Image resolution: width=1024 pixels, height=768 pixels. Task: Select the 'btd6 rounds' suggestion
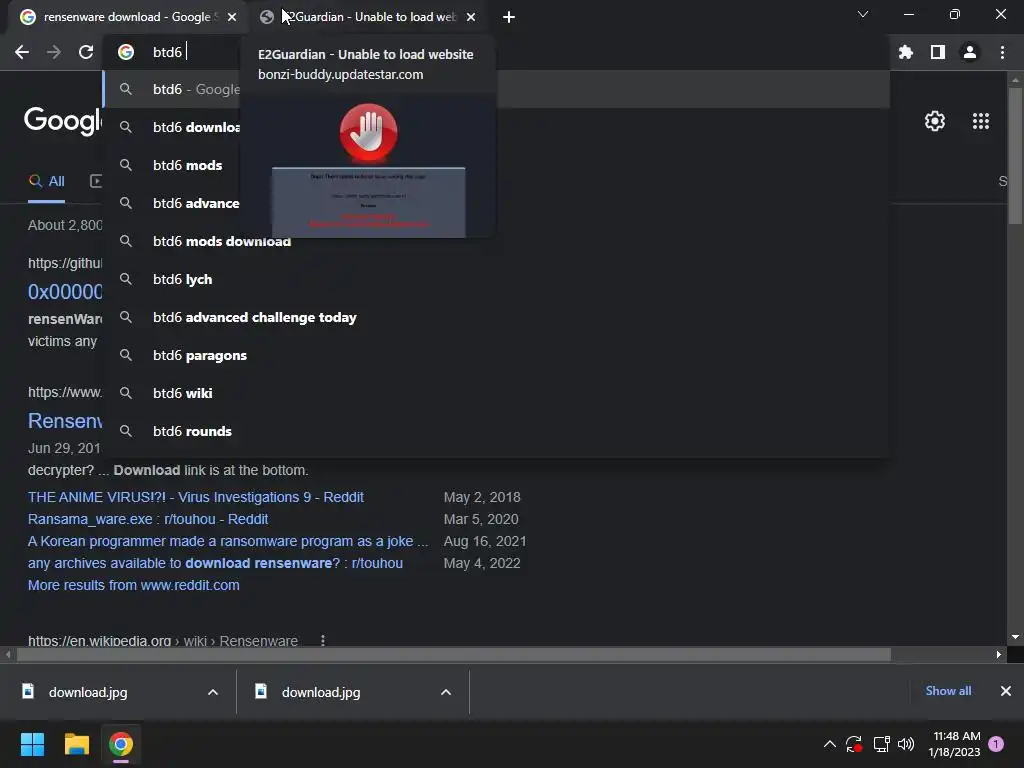[496, 431]
